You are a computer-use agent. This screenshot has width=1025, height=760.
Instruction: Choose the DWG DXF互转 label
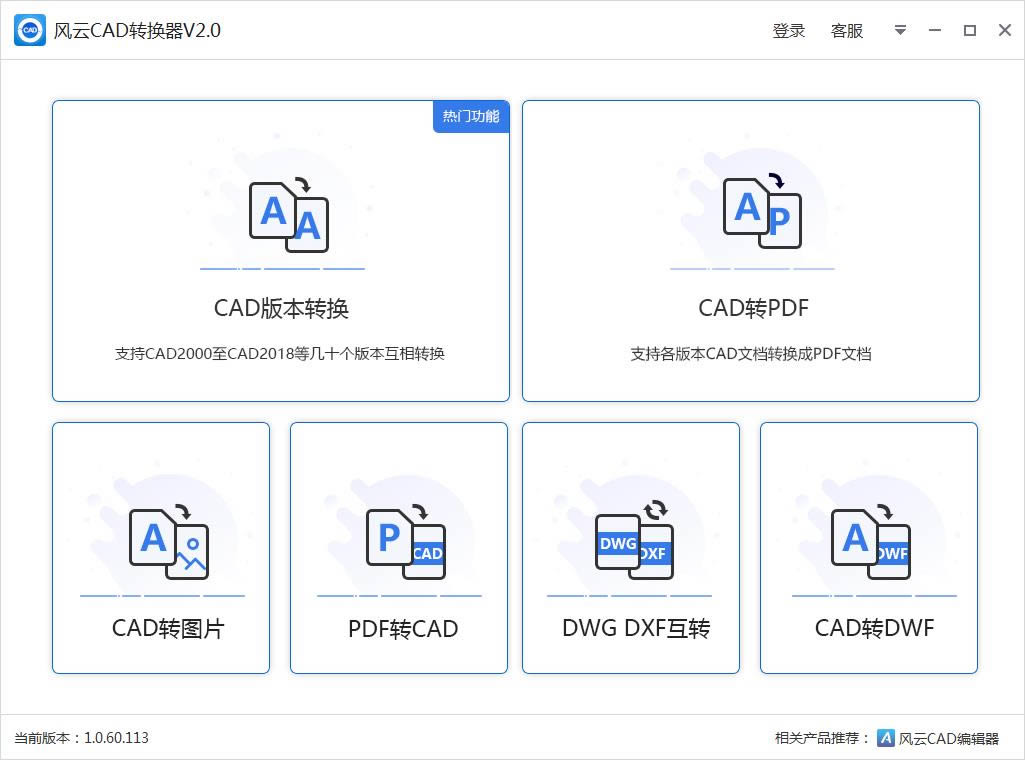pyautogui.click(x=636, y=628)
